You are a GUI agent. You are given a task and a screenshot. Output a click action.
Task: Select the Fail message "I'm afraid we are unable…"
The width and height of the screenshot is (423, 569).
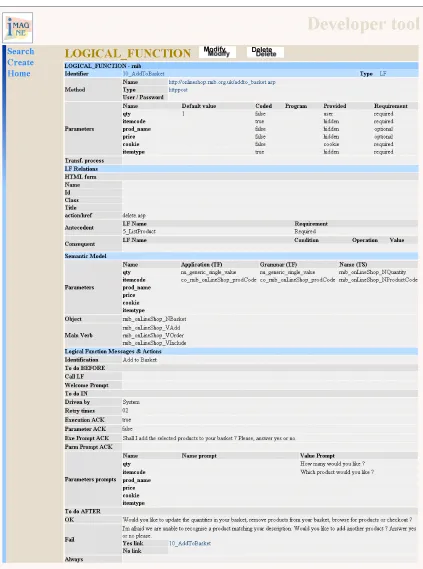tap(269, 532)
